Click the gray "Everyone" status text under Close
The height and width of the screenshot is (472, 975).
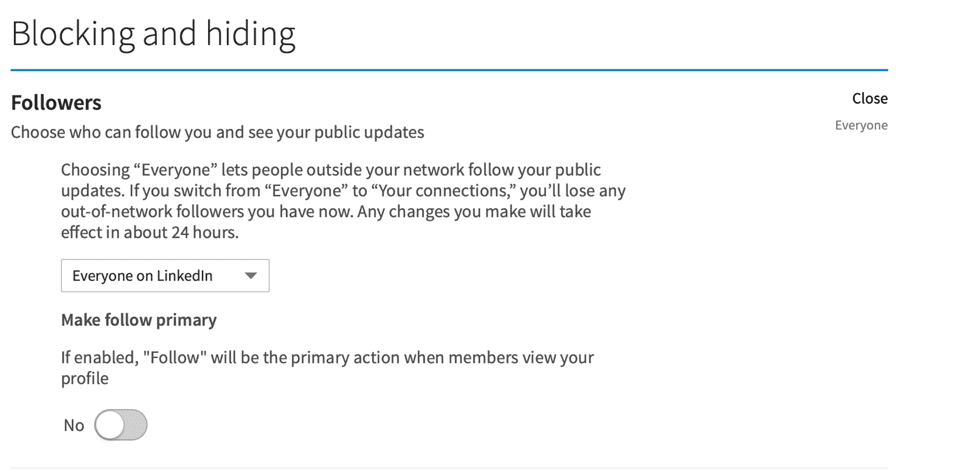[861, 125]
